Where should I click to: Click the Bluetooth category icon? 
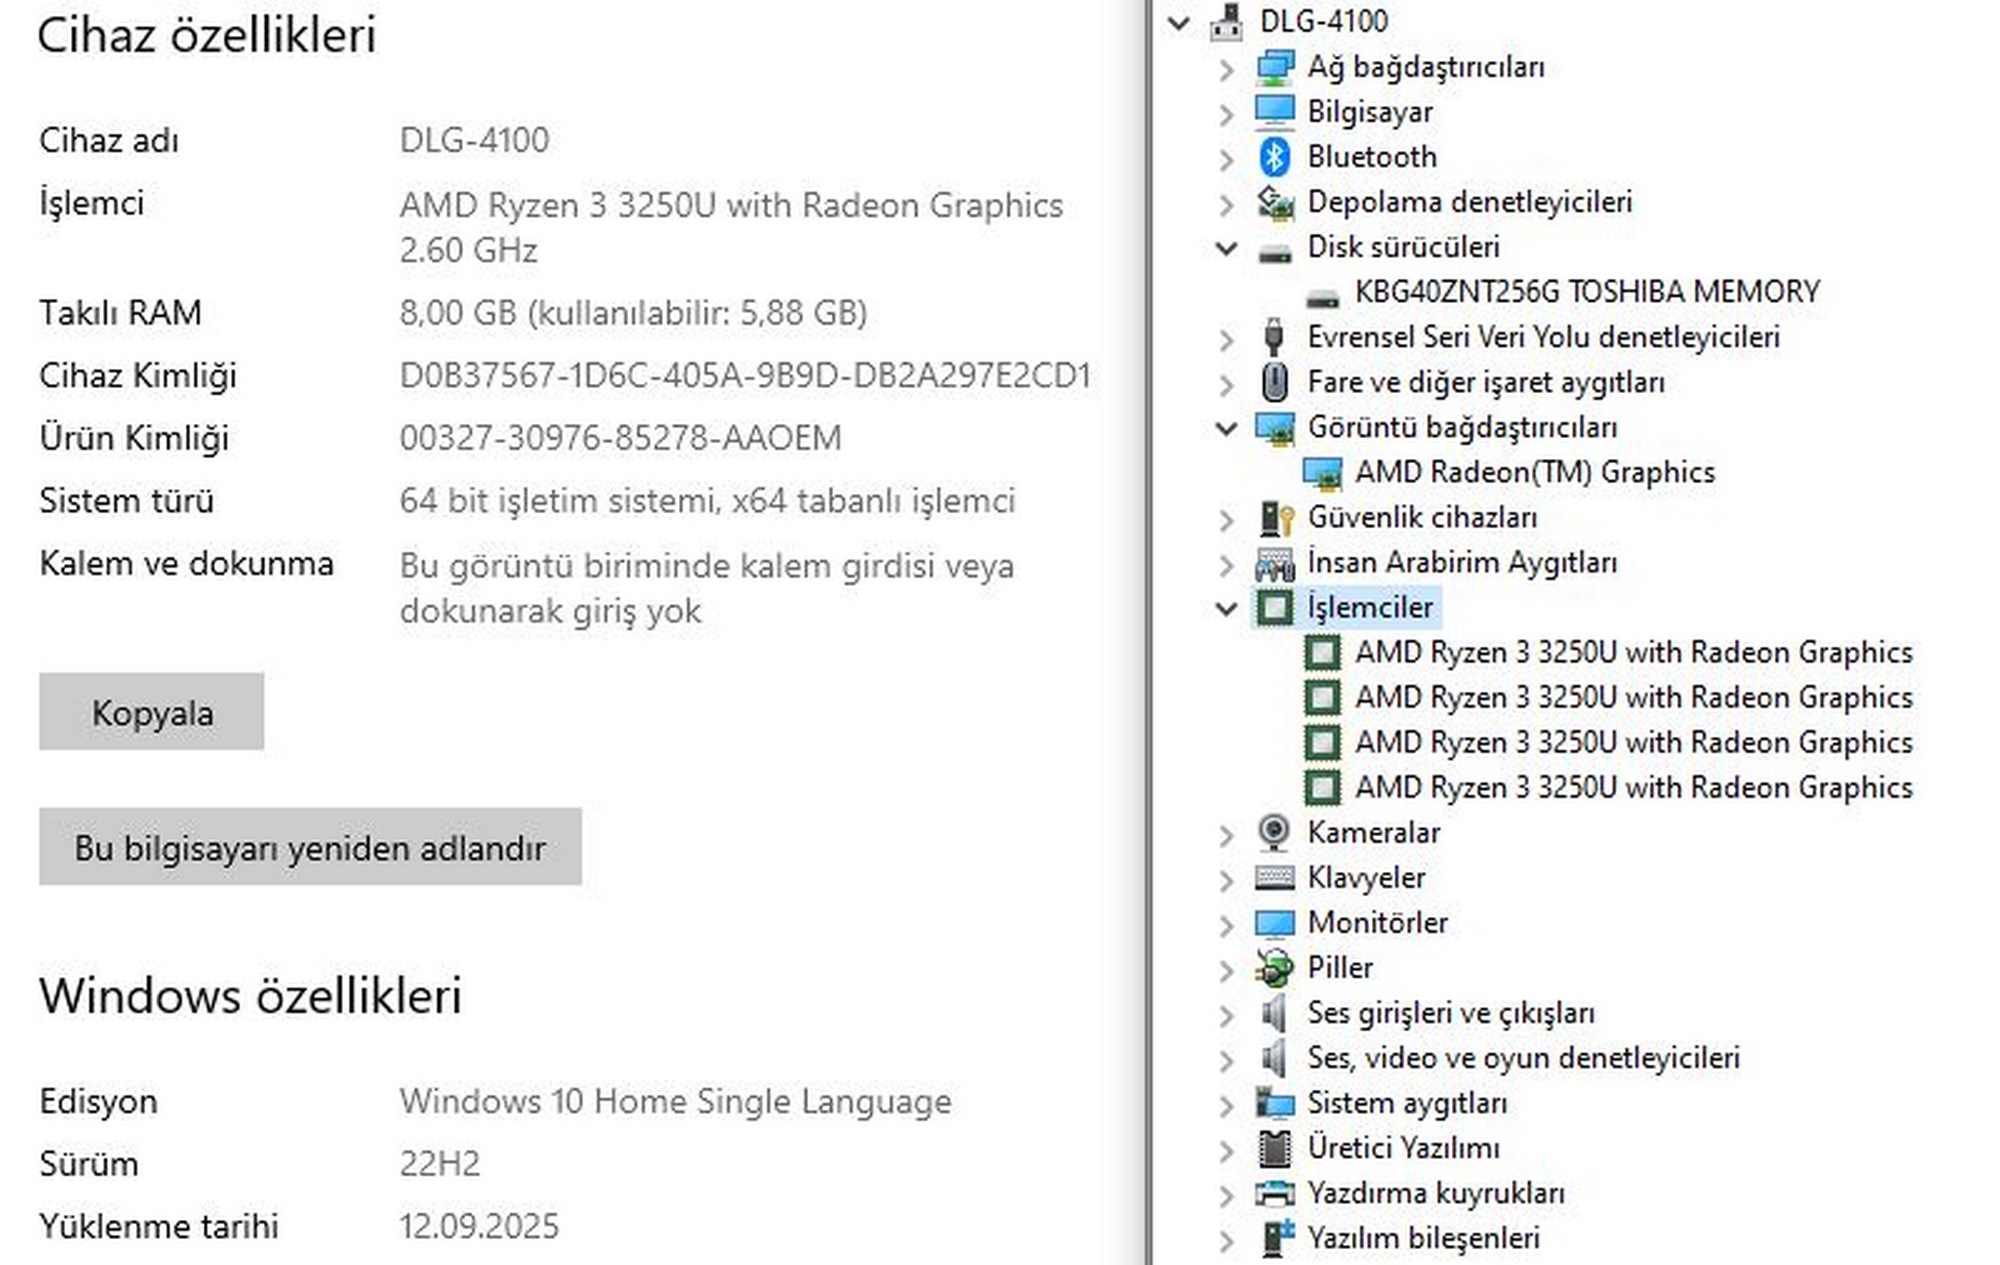[x=1274, y=157]
